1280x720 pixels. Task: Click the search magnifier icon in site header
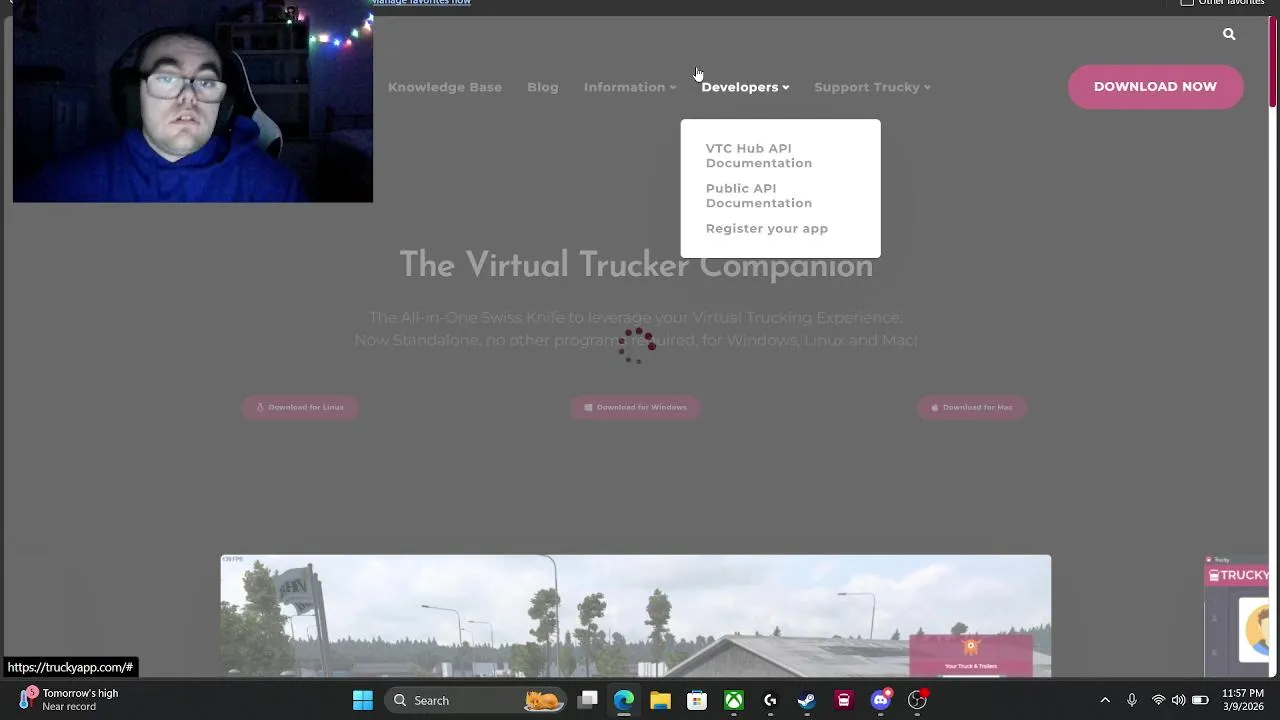(x=1229, y=34)
